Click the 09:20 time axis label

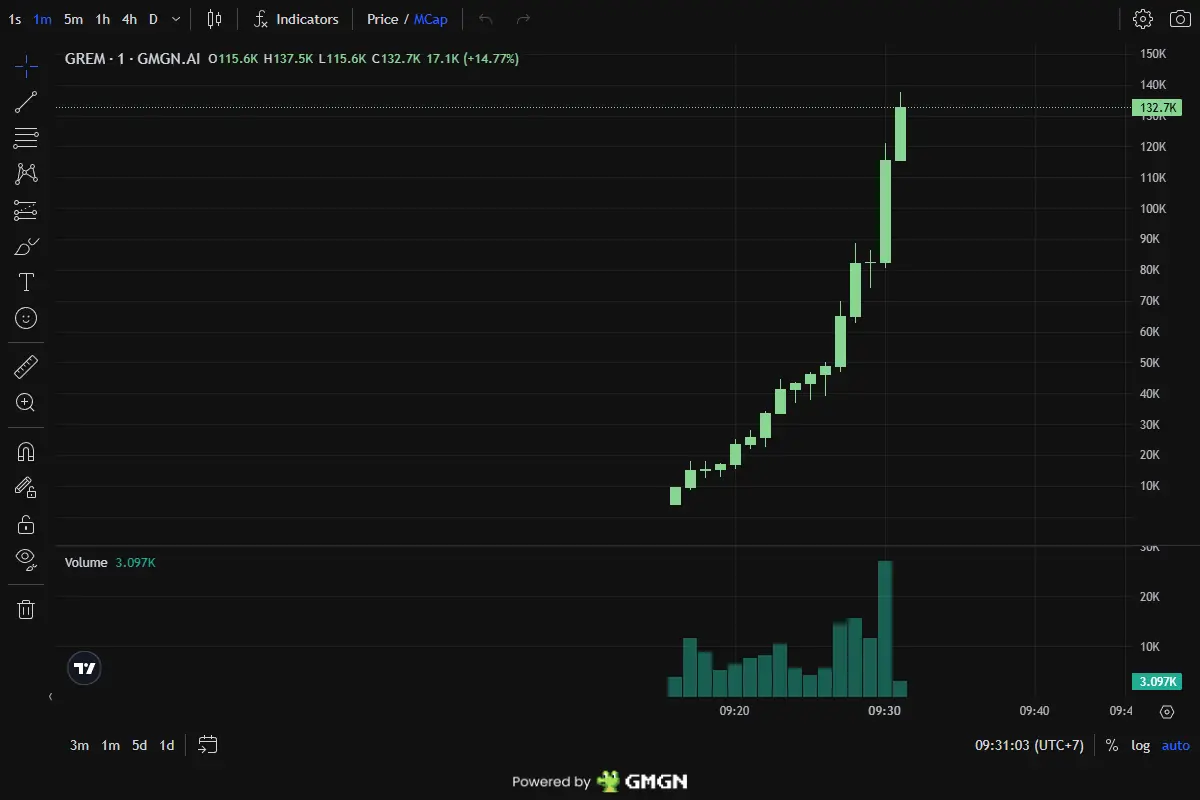[x=734, y=711]
